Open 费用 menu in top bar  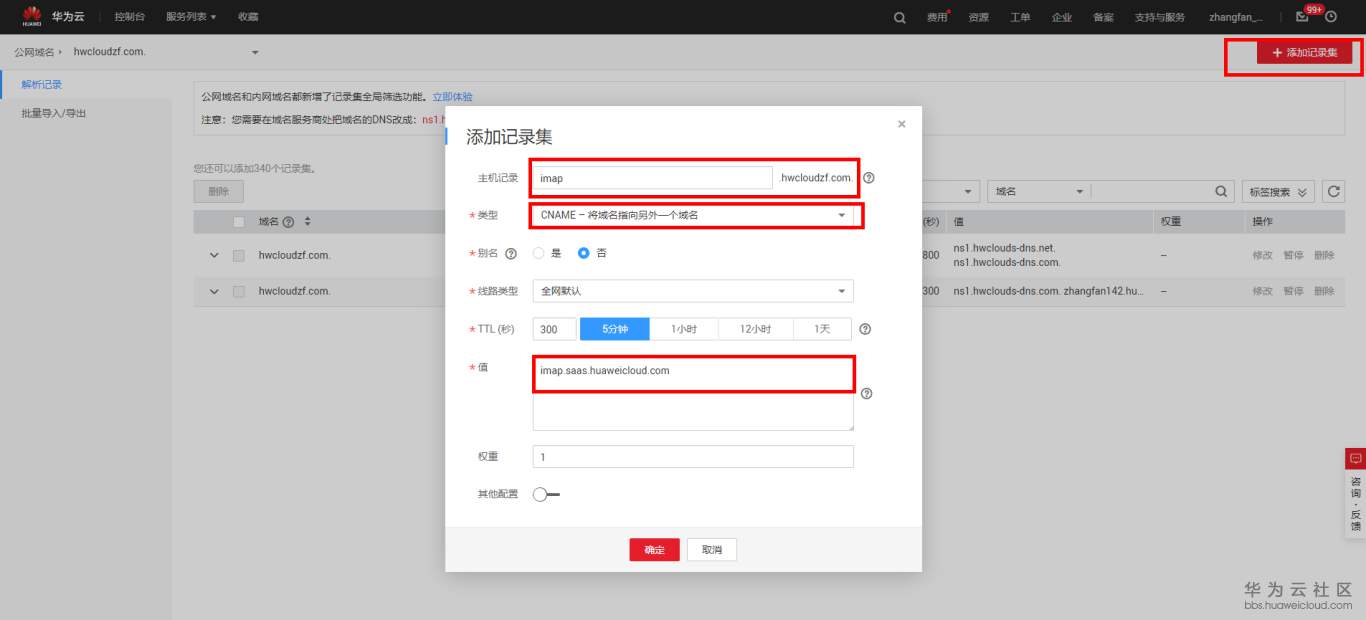coord(937,17)
